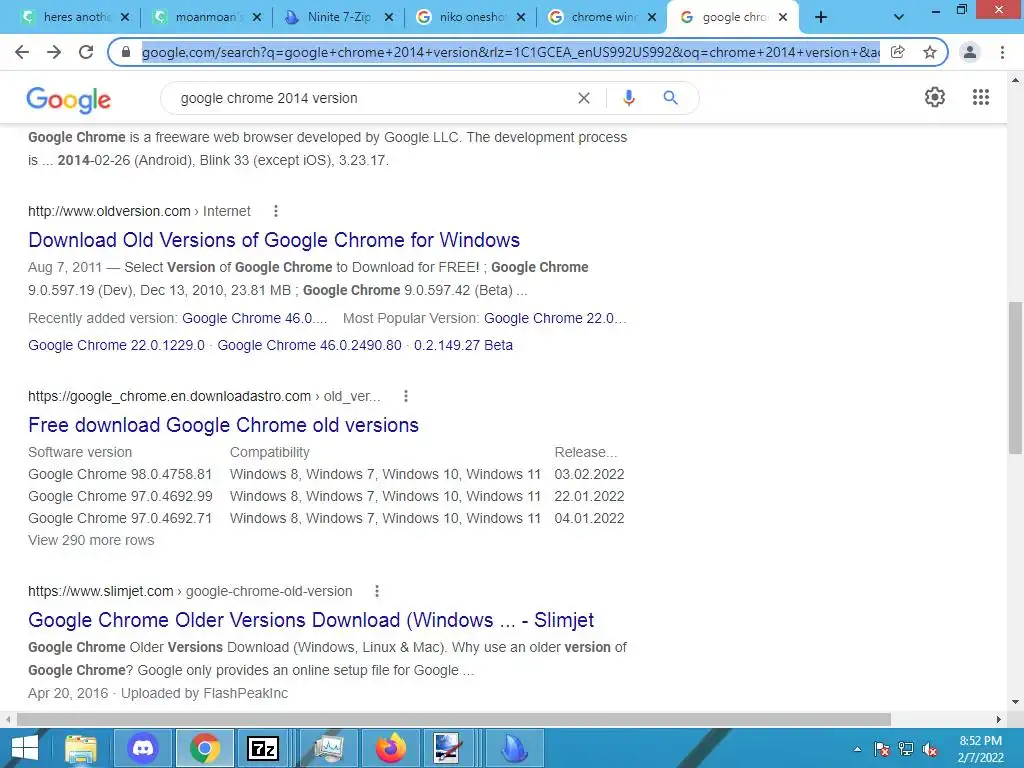
Task: Open the Google apps grid
Action: tap(981, 97)
